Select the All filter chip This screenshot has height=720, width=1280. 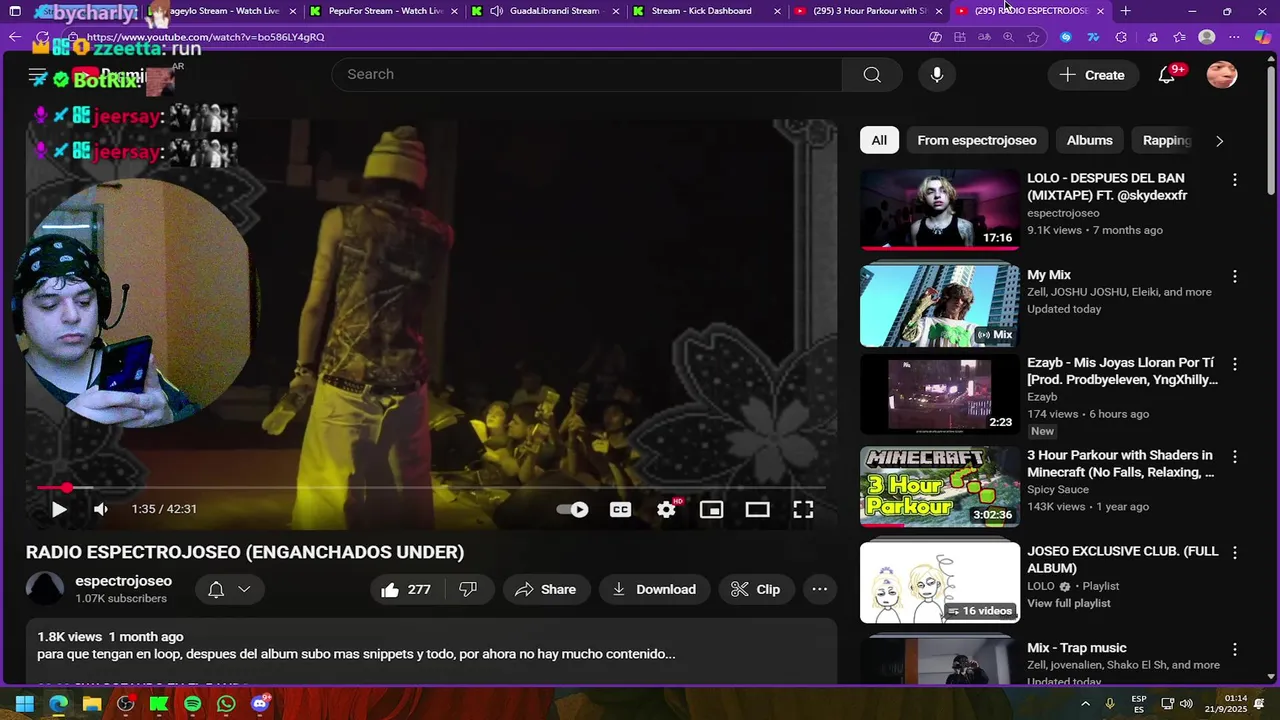[879, 140]
